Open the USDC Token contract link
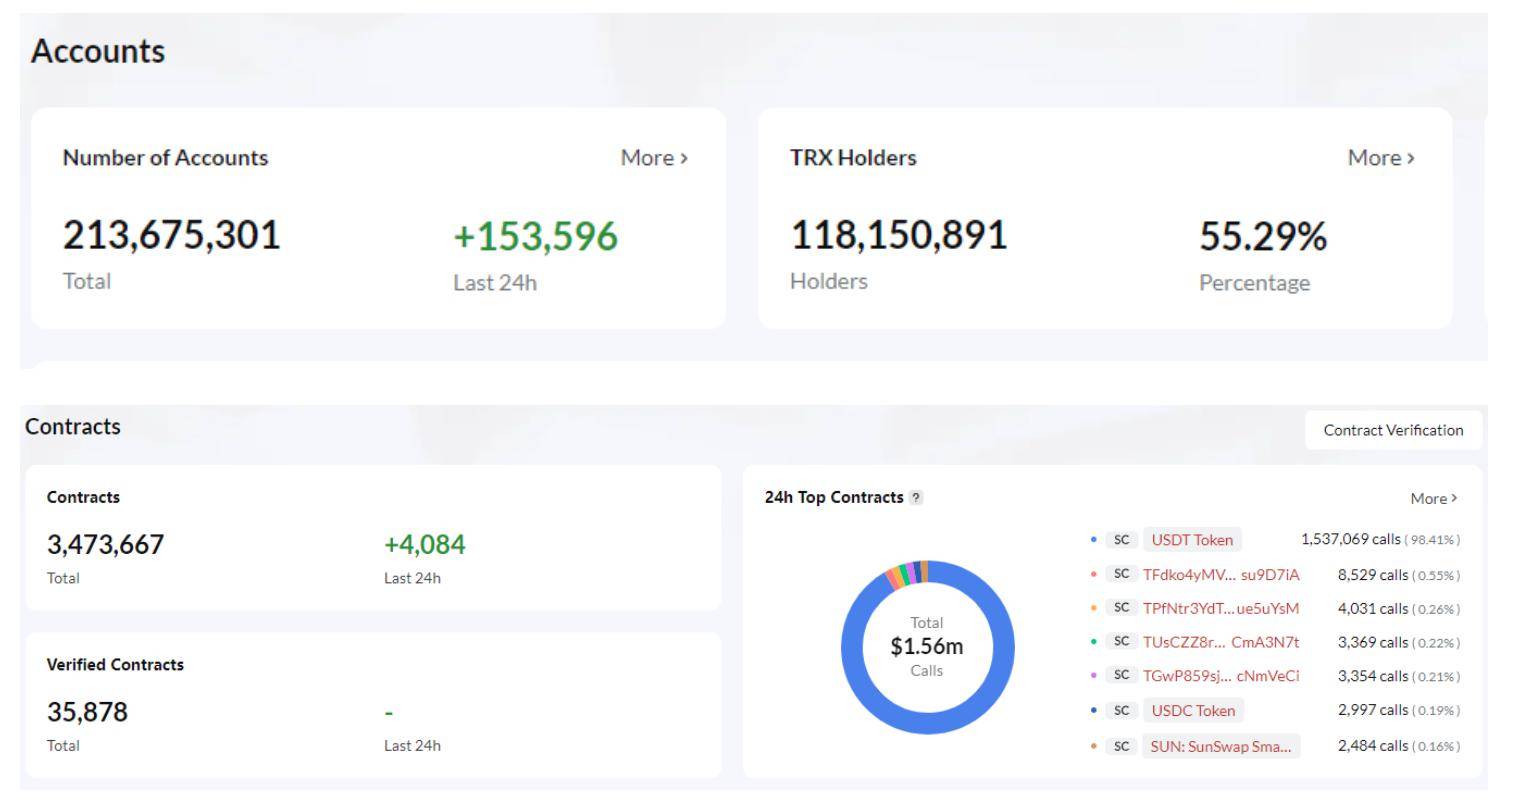1518x812 pixels. click(x=1192, y=711)
